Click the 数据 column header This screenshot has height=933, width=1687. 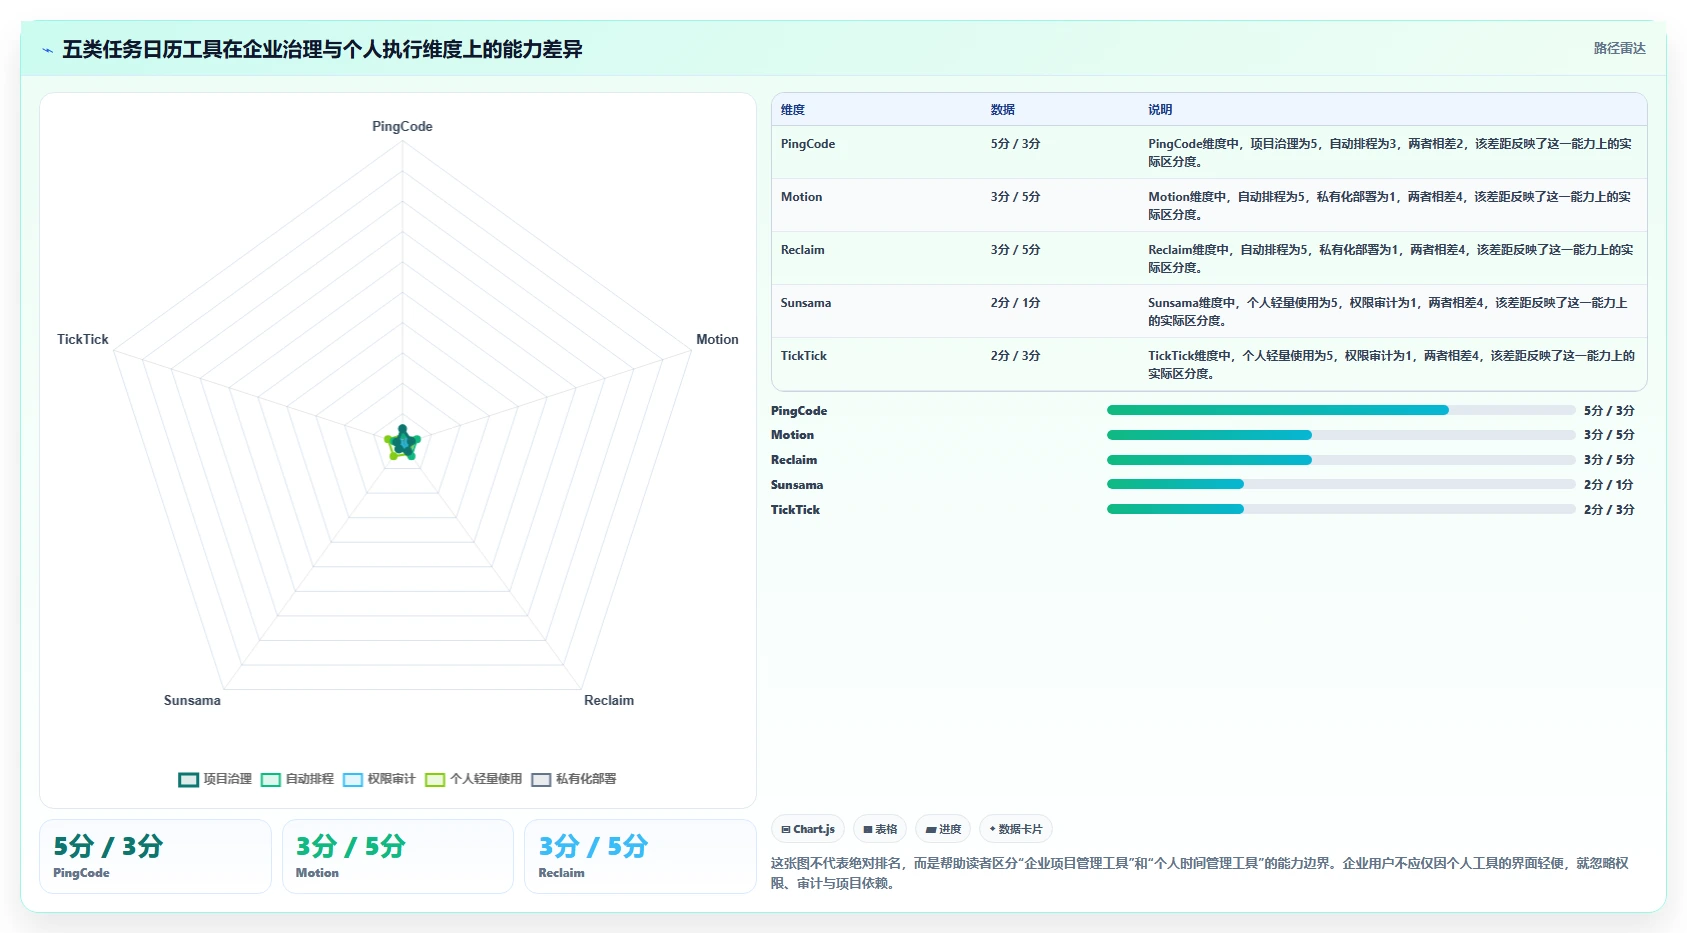pyautogui.click(x=1003, y=110)
